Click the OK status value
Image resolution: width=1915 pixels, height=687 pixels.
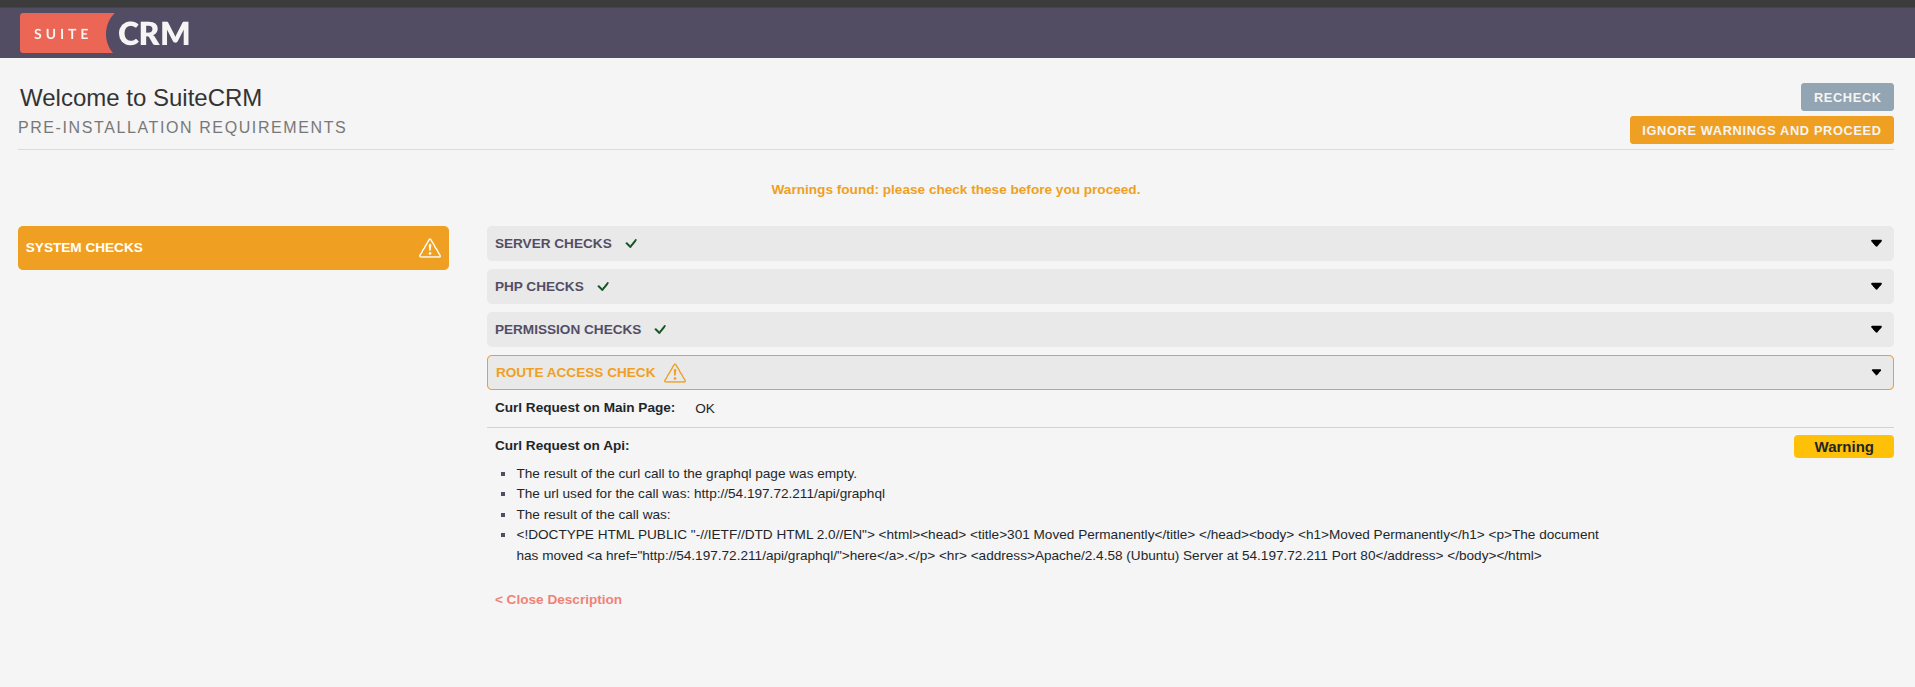tap(705, 409)
